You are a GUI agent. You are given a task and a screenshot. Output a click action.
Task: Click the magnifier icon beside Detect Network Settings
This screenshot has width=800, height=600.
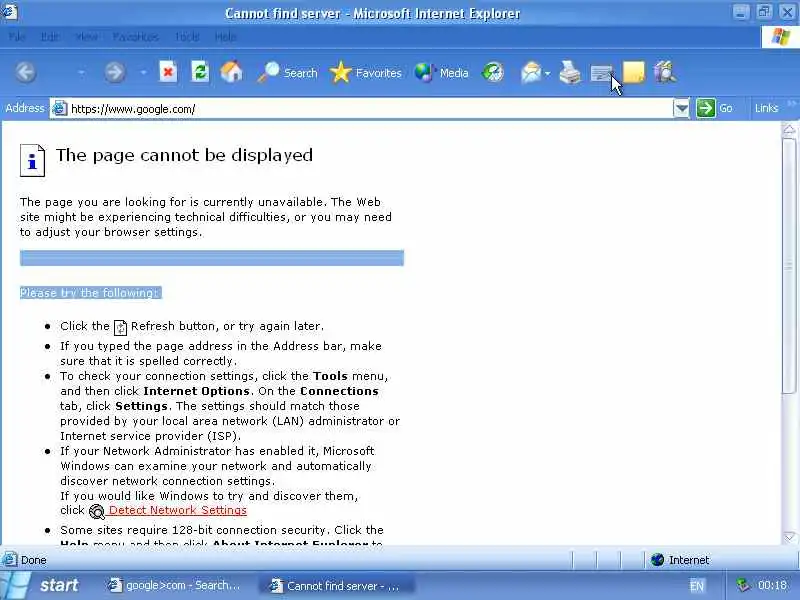click(96, 511)
